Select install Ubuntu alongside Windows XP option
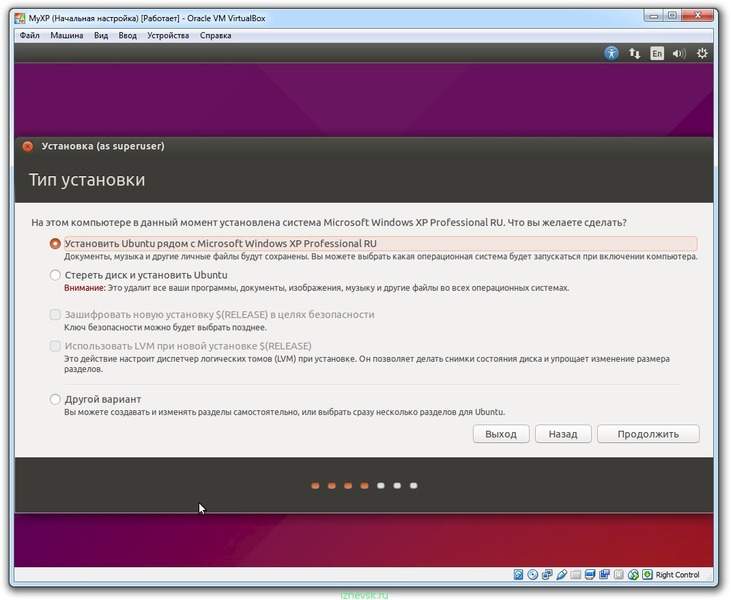Viewport: 731px width, 600px height. [55, 243]
